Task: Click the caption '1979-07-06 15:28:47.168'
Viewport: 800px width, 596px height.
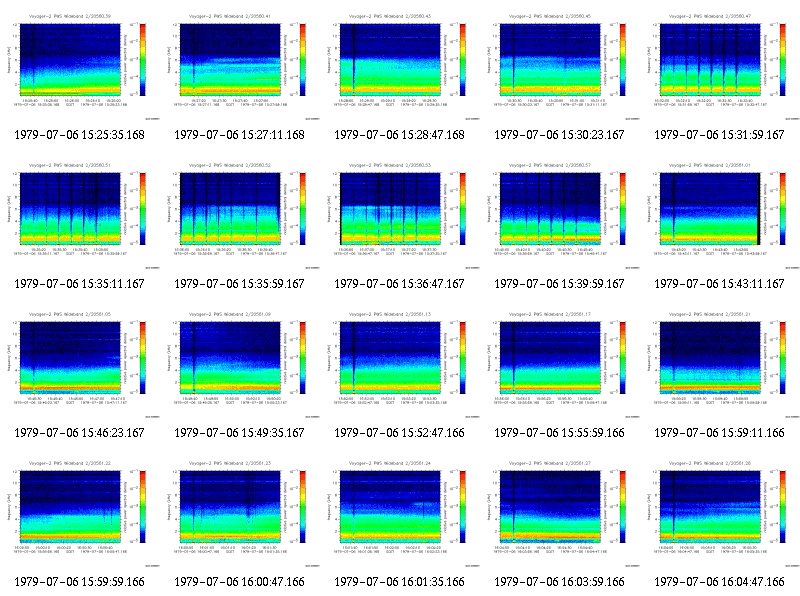Action: click(x=399, y=135)
